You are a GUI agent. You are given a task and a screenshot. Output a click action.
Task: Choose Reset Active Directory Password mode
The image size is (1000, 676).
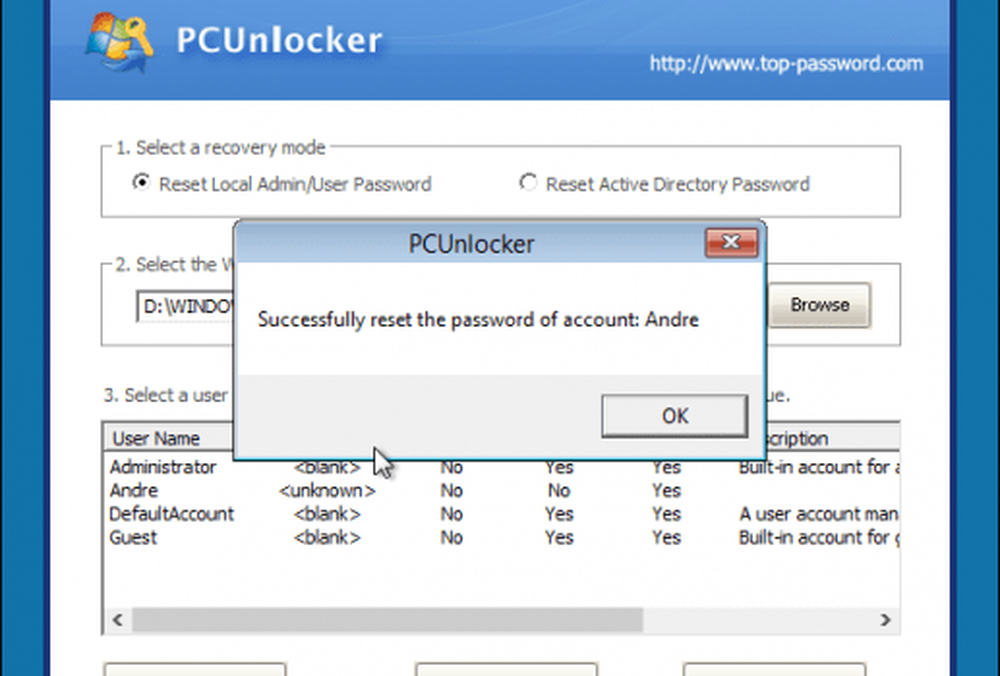pos(528,184)
